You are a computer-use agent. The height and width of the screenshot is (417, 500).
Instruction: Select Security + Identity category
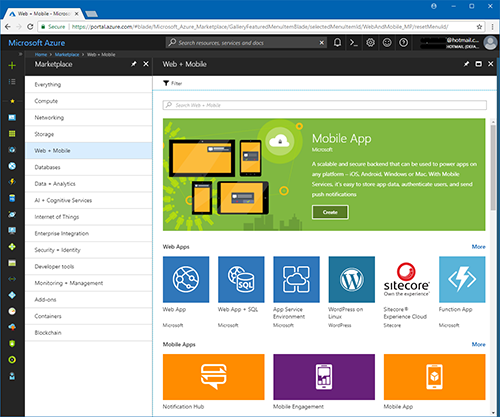click(x=89, y=250)
